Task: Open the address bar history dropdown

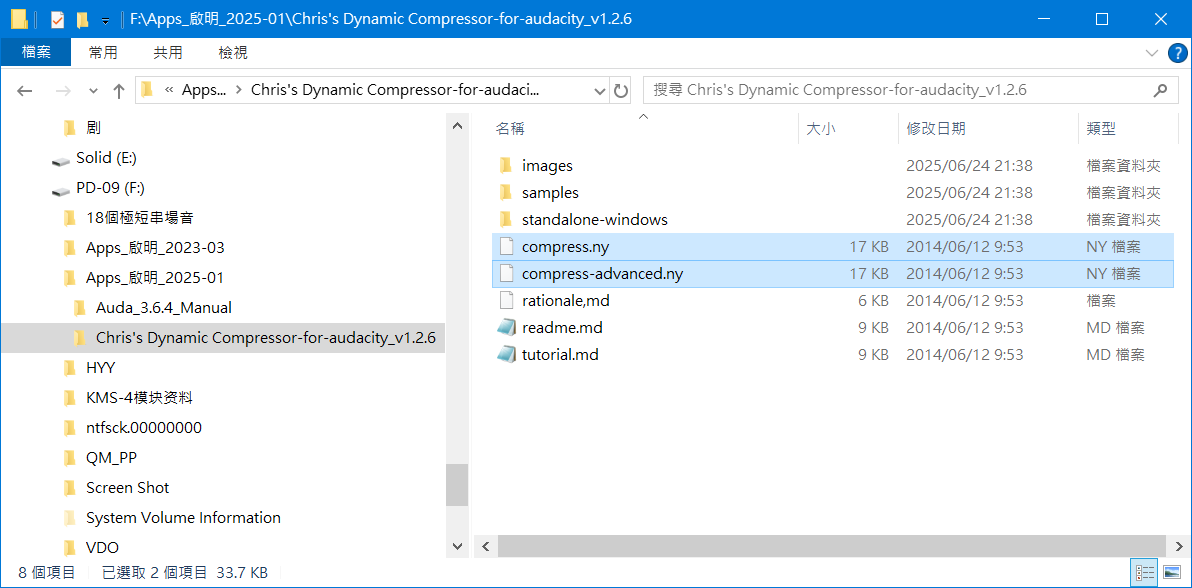Action: click(x=598, y=91)
